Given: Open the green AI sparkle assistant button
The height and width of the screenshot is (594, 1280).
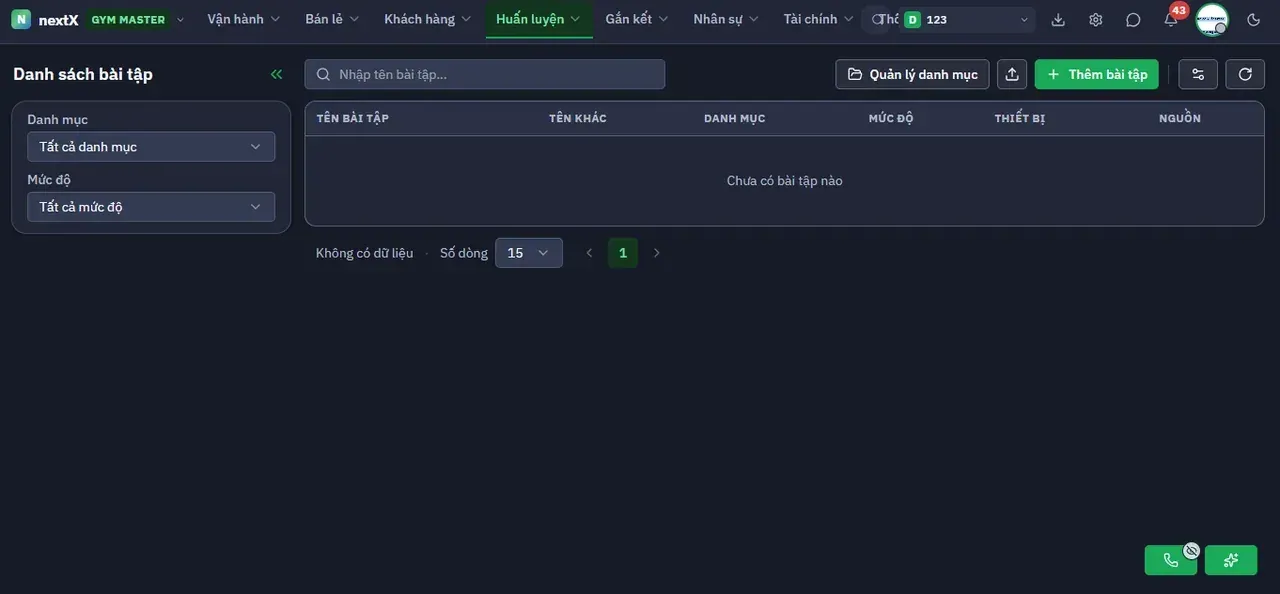Looking at the screenshot, I should point(1231,560).
